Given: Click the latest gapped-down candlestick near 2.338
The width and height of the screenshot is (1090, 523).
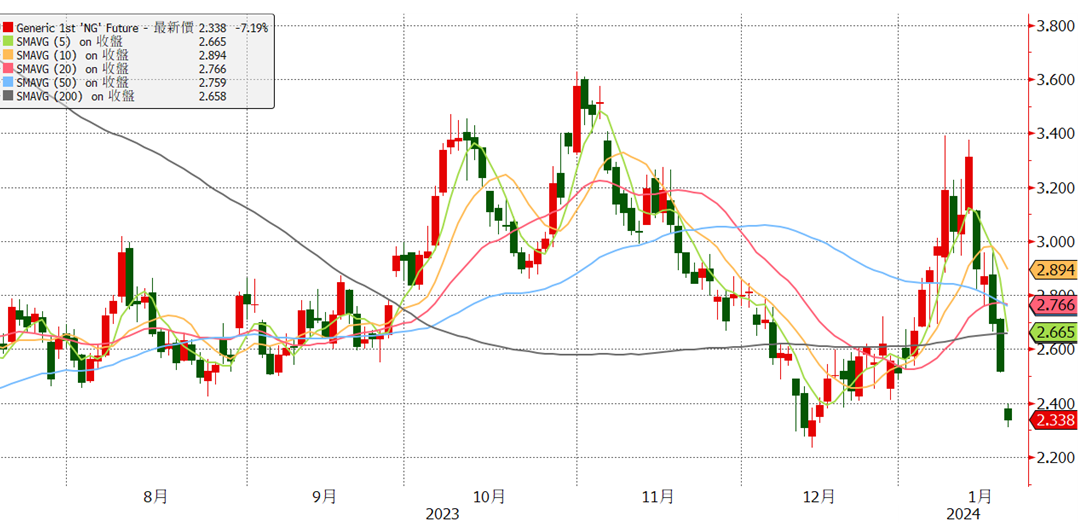Looking at the screenshot, I should click(1008, 415).
